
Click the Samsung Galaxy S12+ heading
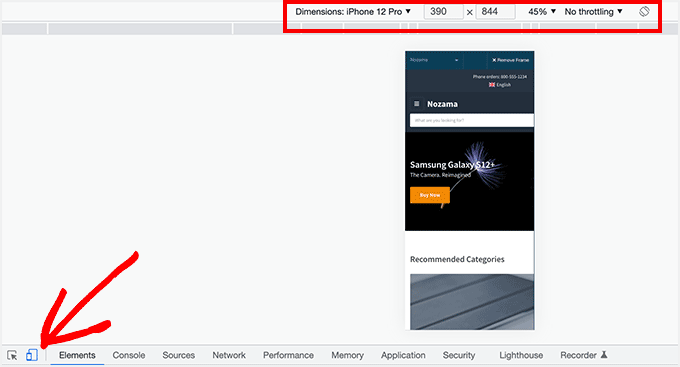click(452, 165)
